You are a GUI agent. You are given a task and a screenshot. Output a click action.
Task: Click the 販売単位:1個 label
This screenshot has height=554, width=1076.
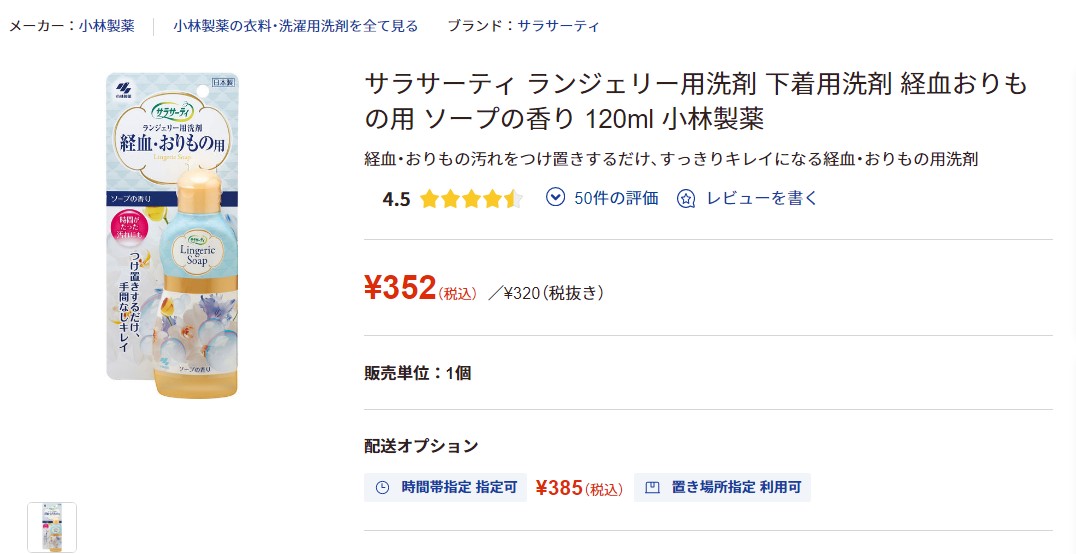pos(417,373)
